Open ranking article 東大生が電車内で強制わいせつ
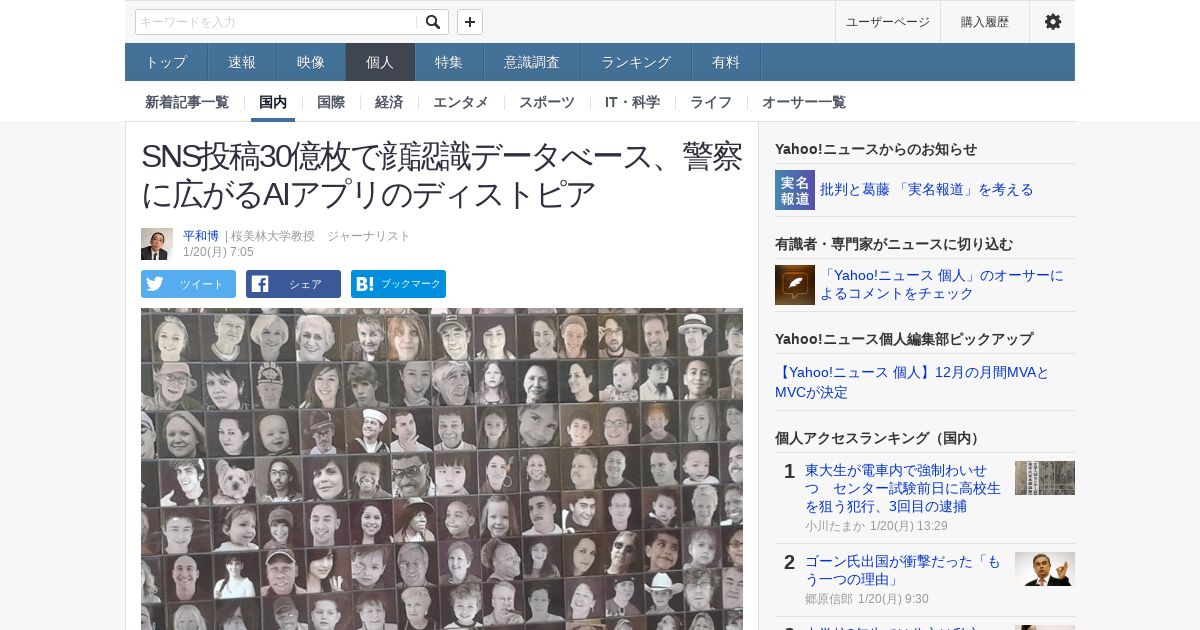This screenshot has width=1200, height=630. coord(903,488)
